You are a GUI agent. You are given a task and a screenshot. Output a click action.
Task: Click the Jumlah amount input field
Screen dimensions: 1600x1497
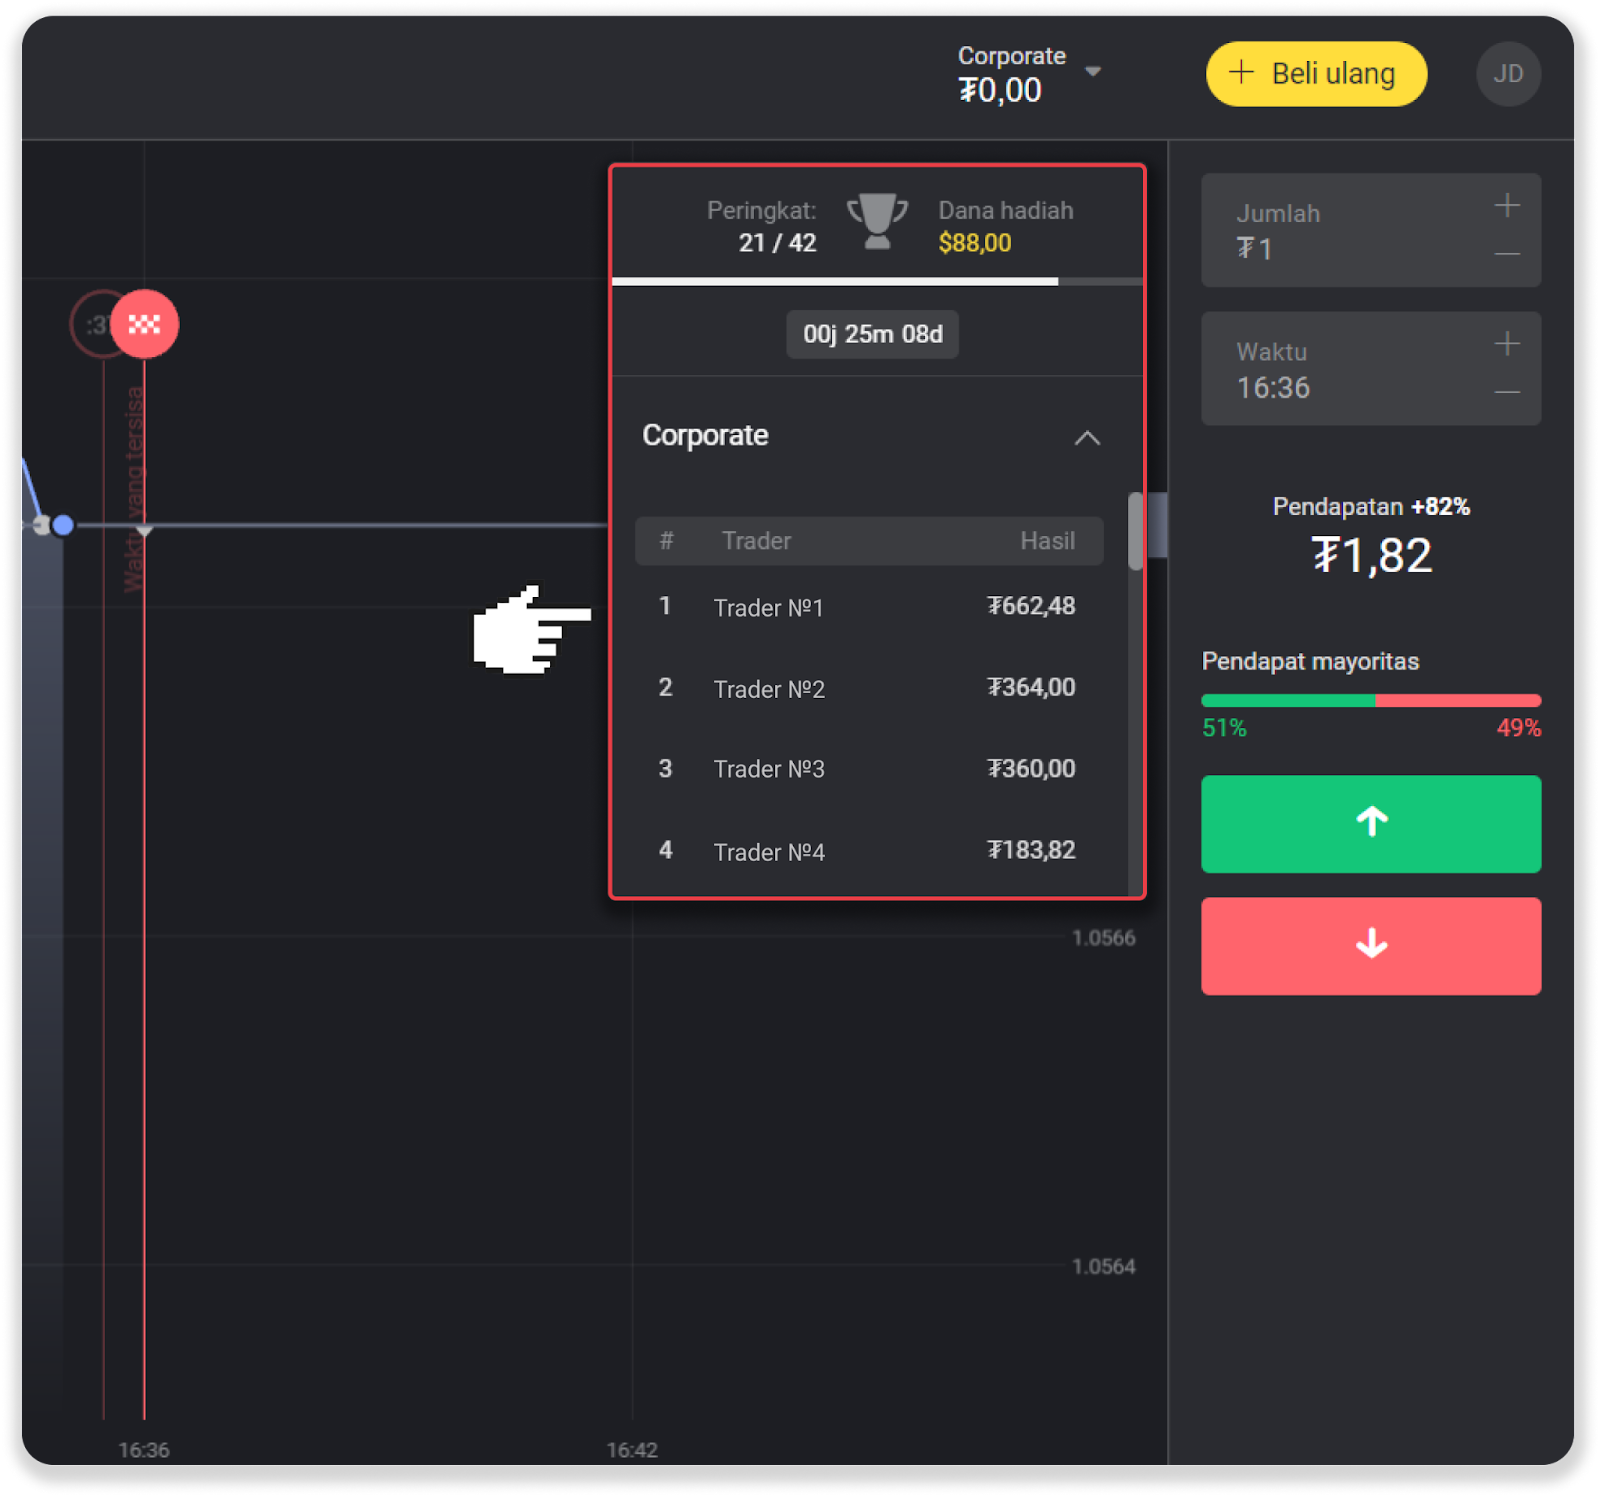coord(1340,232)
